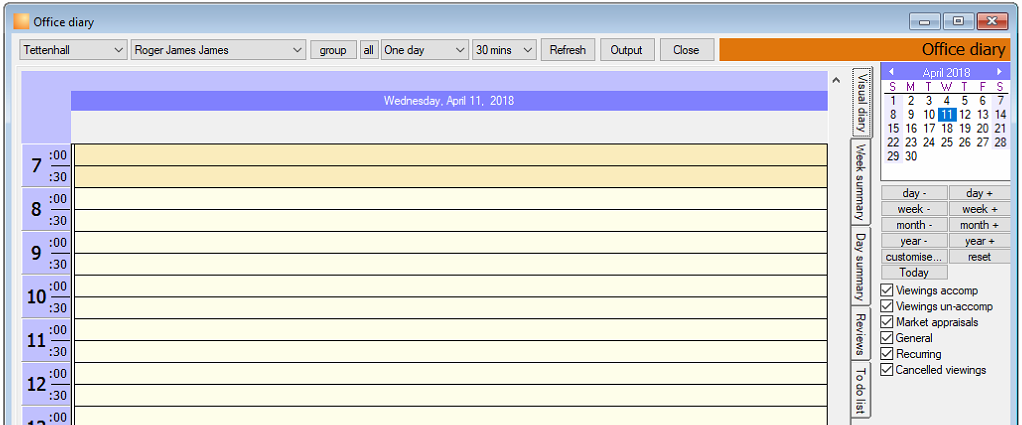Select April 18 in the calendar

pyautogui.click(x=947, y=128)
